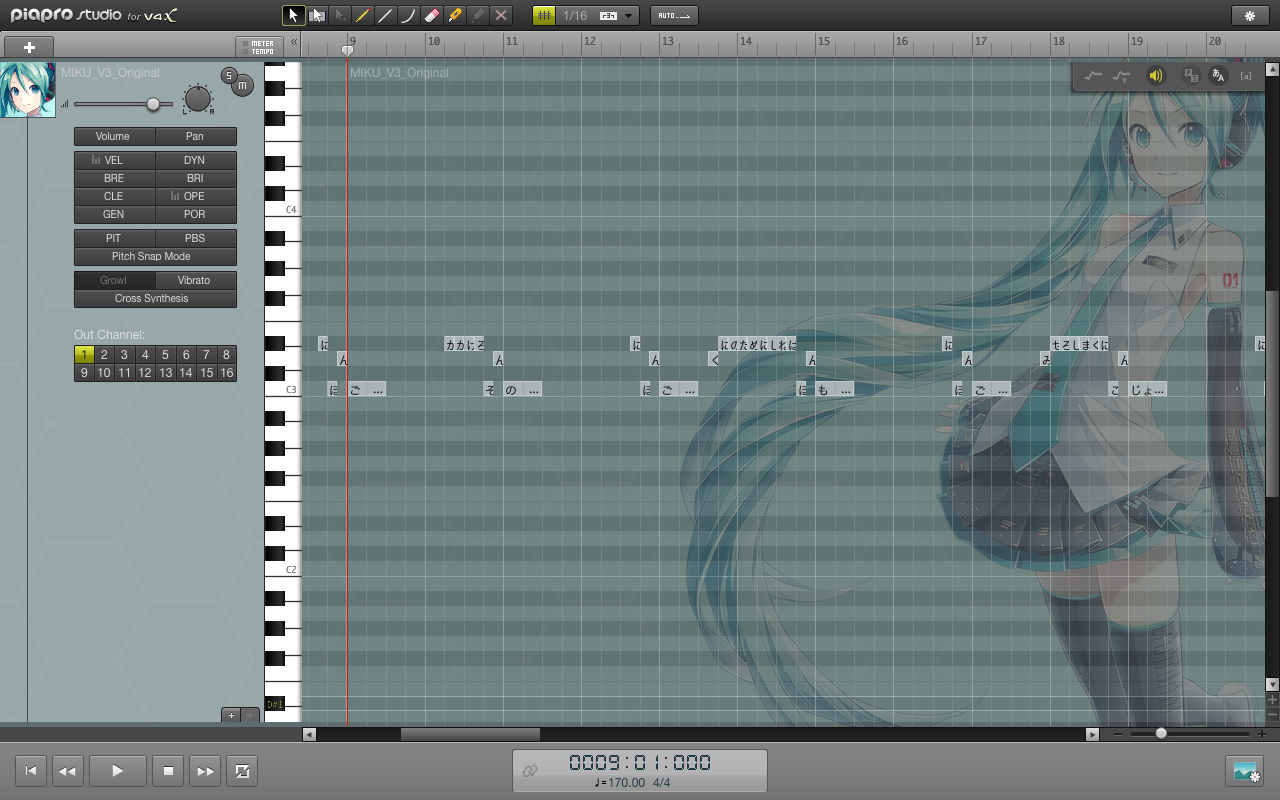Click the OPE parameter button
Viewport: 1280px width, 800px height.
196,196
